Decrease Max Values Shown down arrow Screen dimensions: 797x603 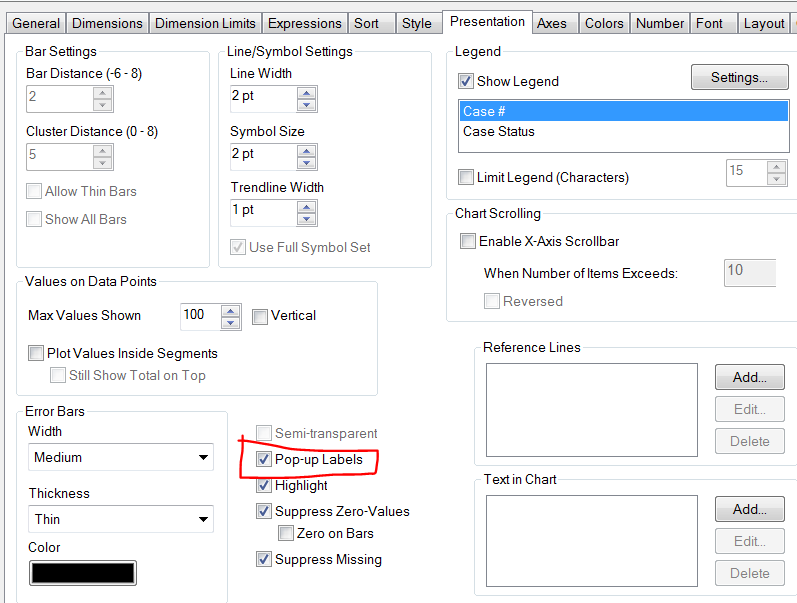(231, 323)
